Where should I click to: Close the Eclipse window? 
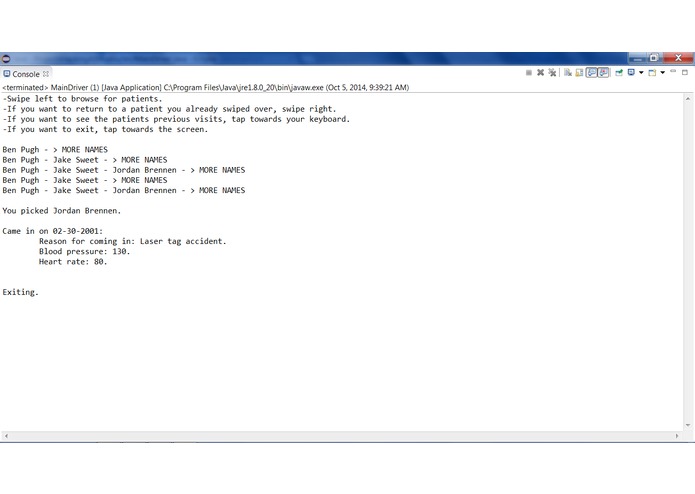point(678,58)
